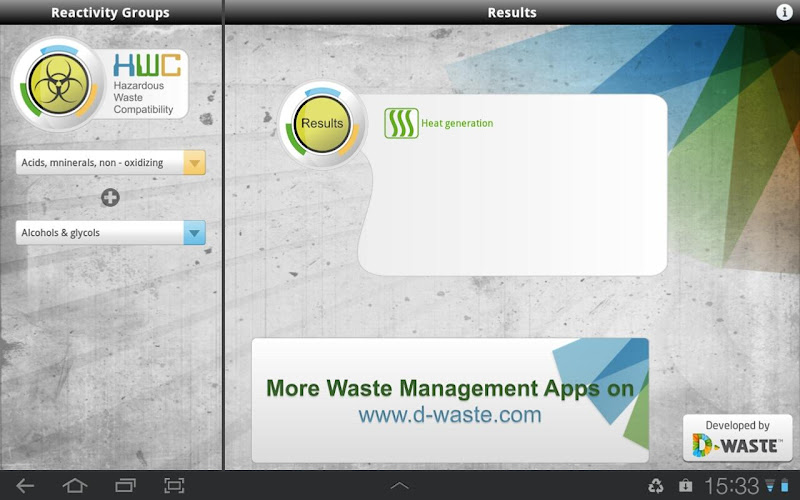Tap the 15:33 clock in the status bar
800x500 pixels.
[731, 486]
